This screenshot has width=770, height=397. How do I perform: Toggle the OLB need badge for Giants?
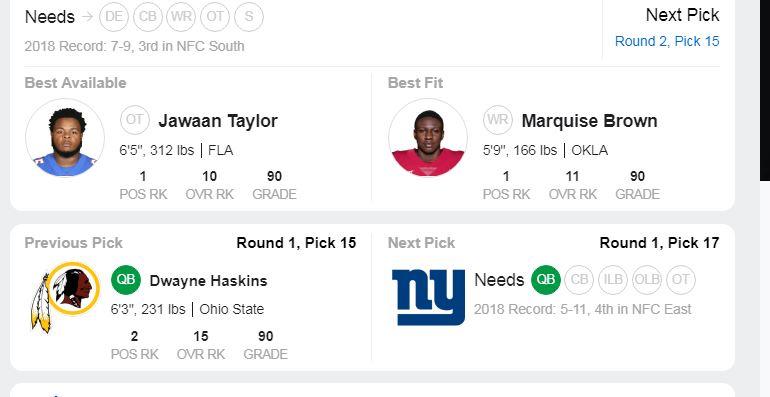pyautogui.click(x=647, y=280)
